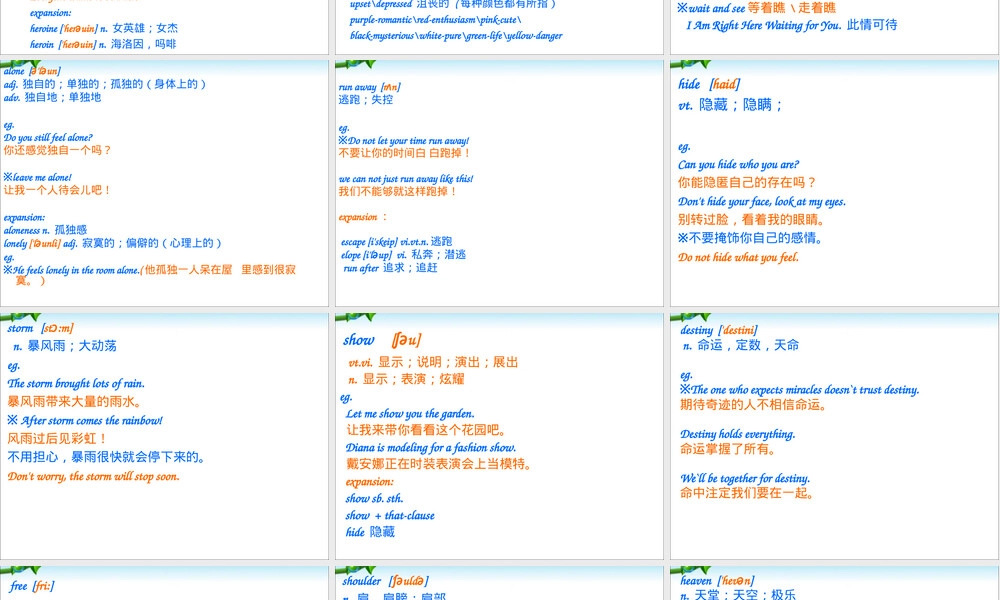1000x600 pixels.
Task: Open the 'show' vocabulary slide thumbnail
Action: (x=499, y=436)
